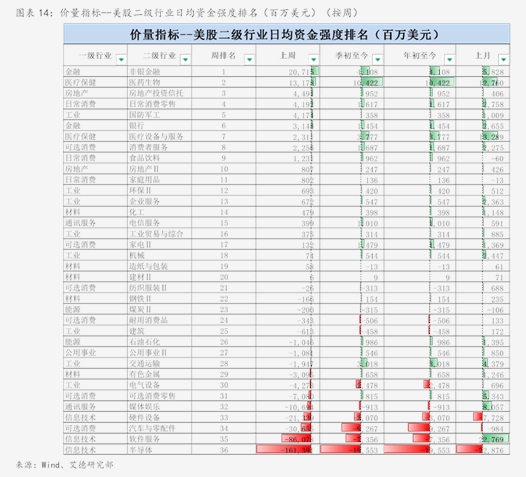Select the 建筑 cell
The width and height of the screenshot is (526, 477).
160,331
